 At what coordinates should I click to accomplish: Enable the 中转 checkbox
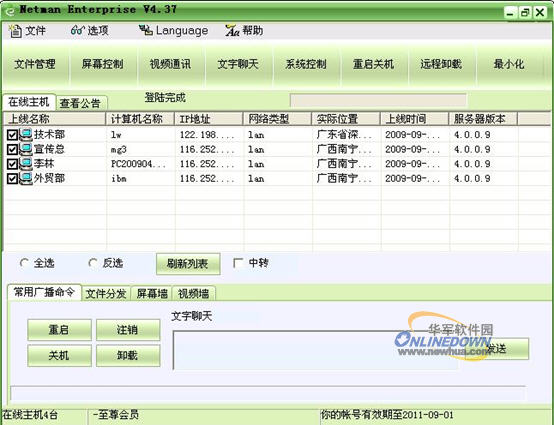coord(238,263)
